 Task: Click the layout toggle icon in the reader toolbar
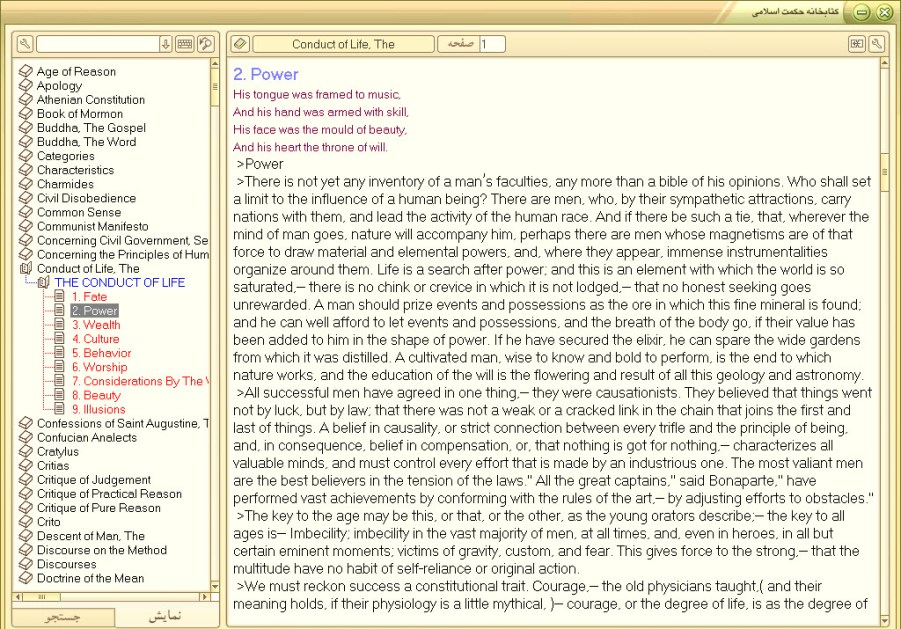click(x=857, y=44)
